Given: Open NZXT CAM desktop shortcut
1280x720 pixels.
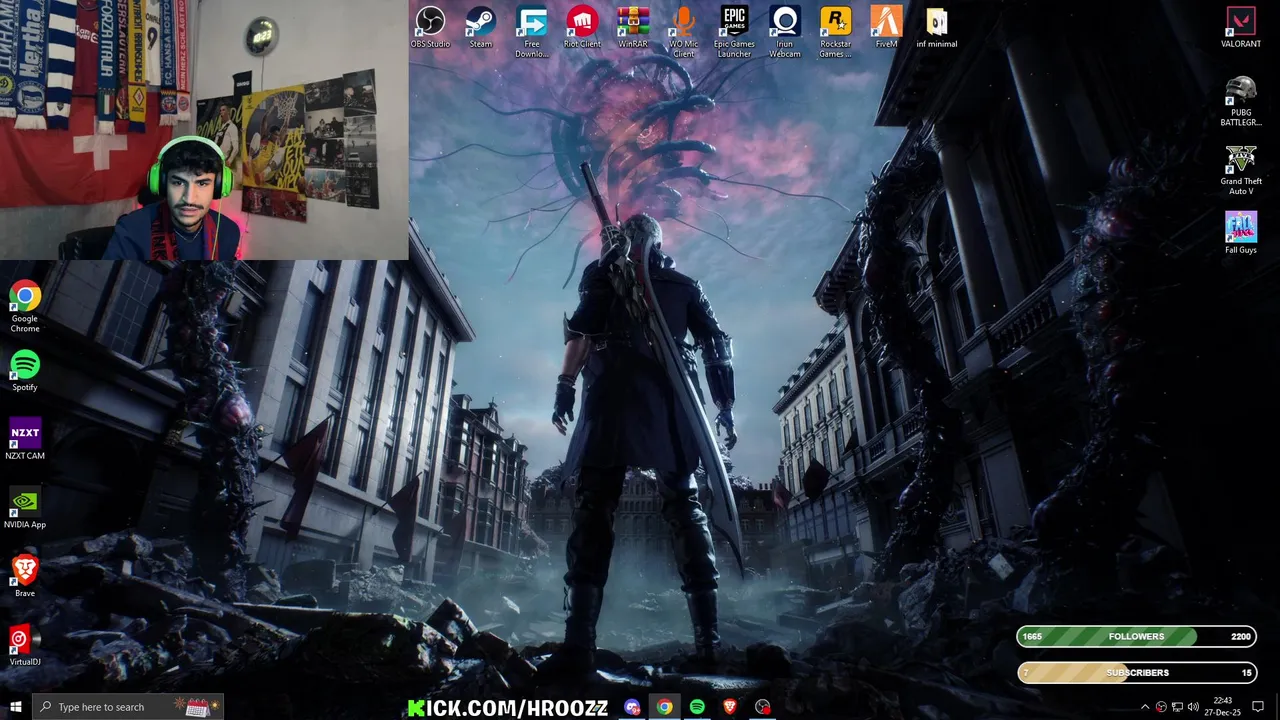Looking at the screenshot, I should pos(25,440).
